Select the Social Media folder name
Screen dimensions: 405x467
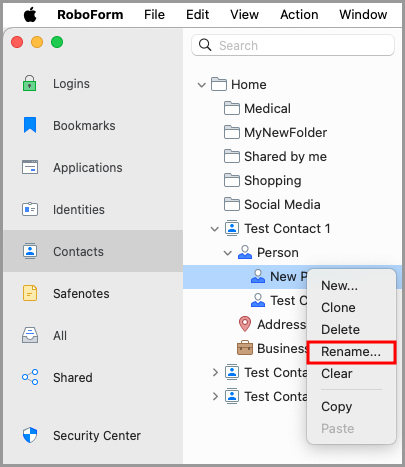(x=282, y=205)
